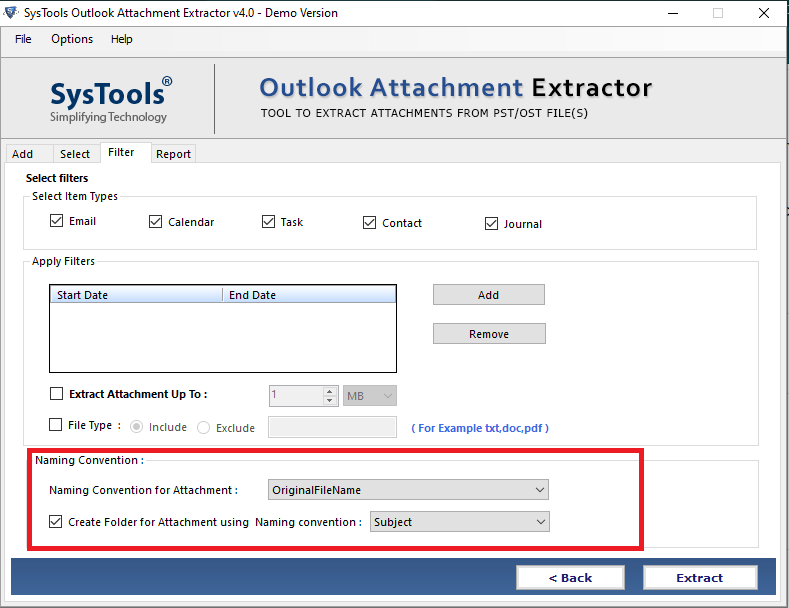
Task: Minimize the application window
Action: click(673, 13)
